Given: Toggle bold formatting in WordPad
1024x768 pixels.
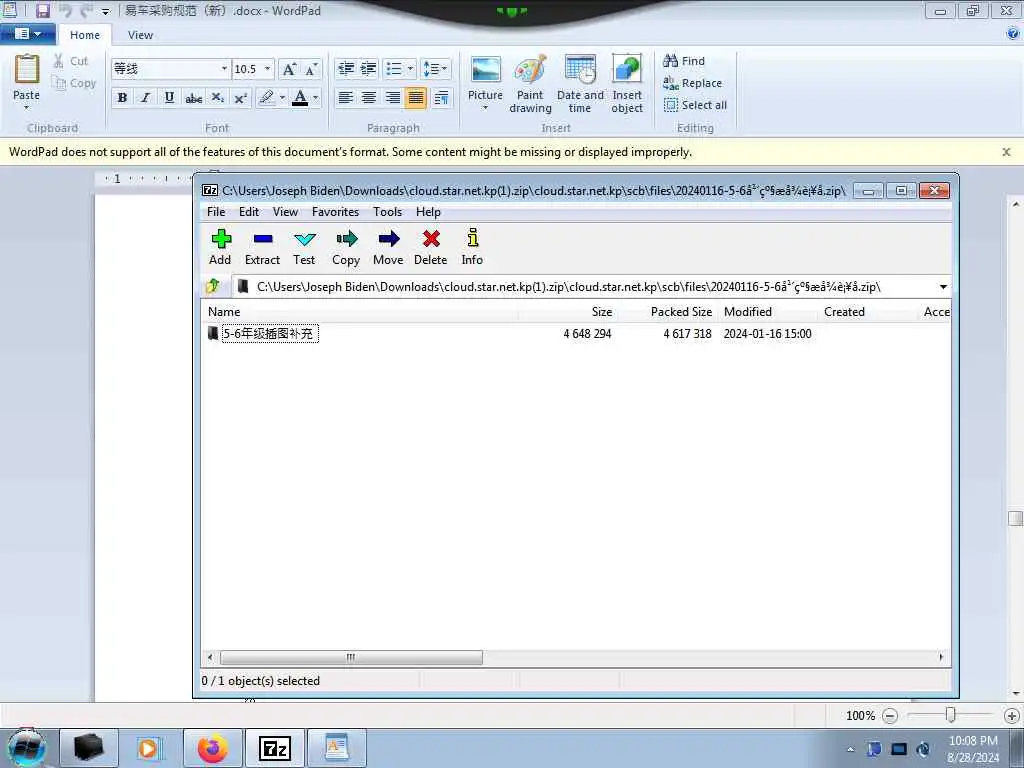Looking at the screenshot, I should 122,98.
